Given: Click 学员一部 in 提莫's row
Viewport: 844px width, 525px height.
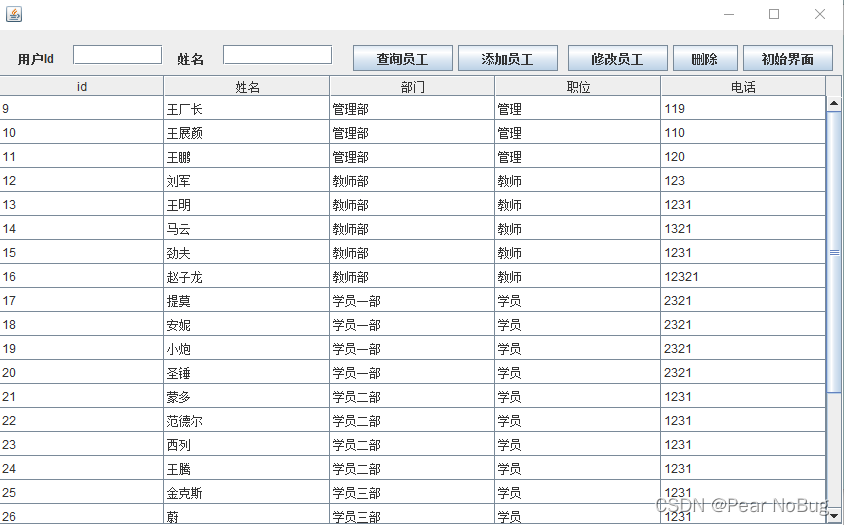Looking at the screenshot, I should tap(412, 300).
